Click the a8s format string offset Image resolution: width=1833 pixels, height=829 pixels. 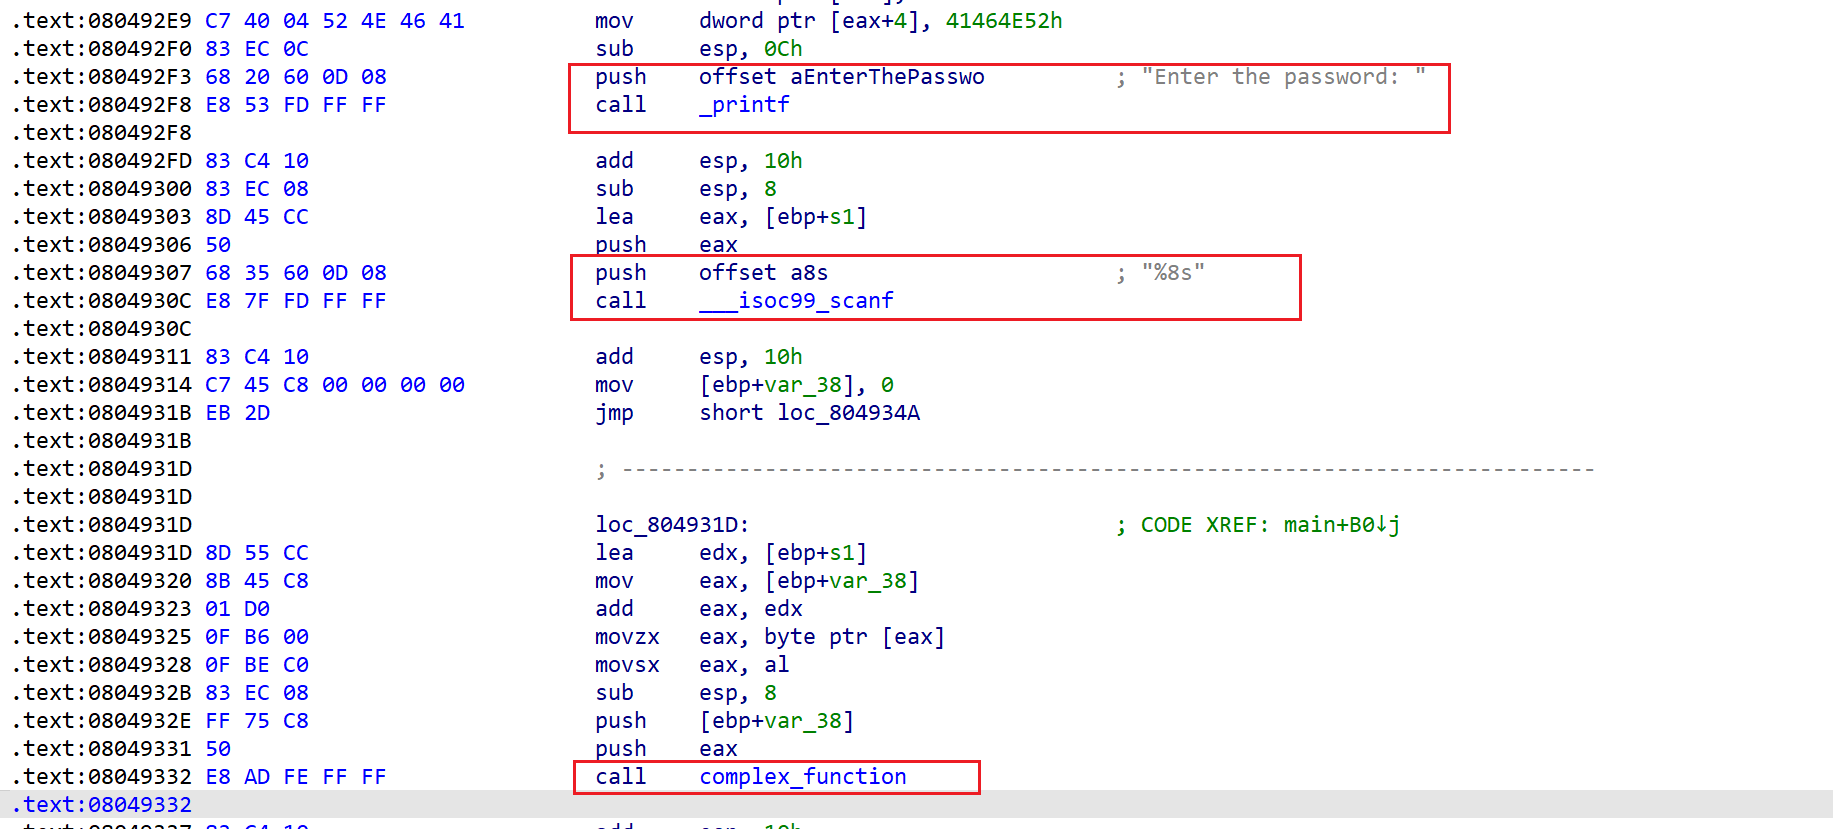809,273
